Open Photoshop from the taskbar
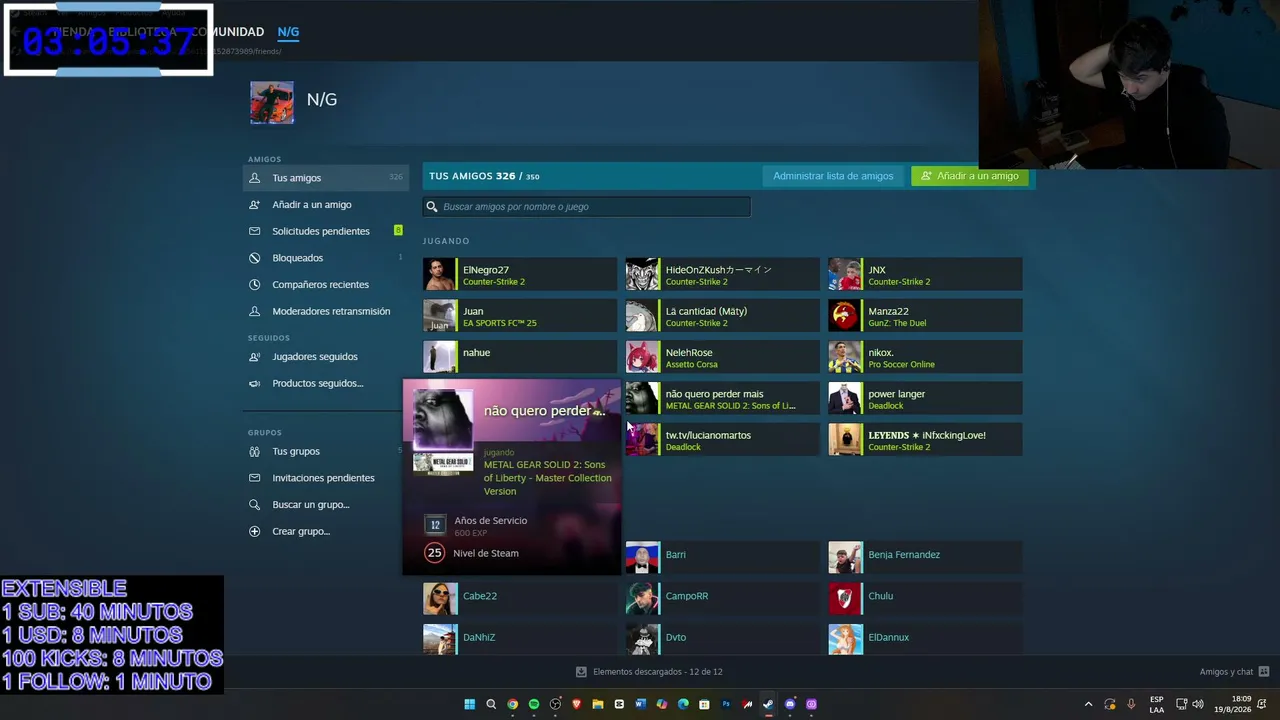1280x720 pixels. [726, 704]
